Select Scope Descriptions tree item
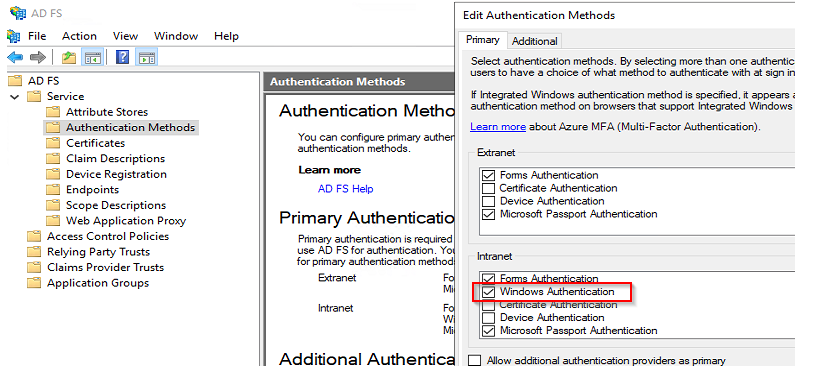The width and height of the screenshot is (832, 383). (116, 205)
